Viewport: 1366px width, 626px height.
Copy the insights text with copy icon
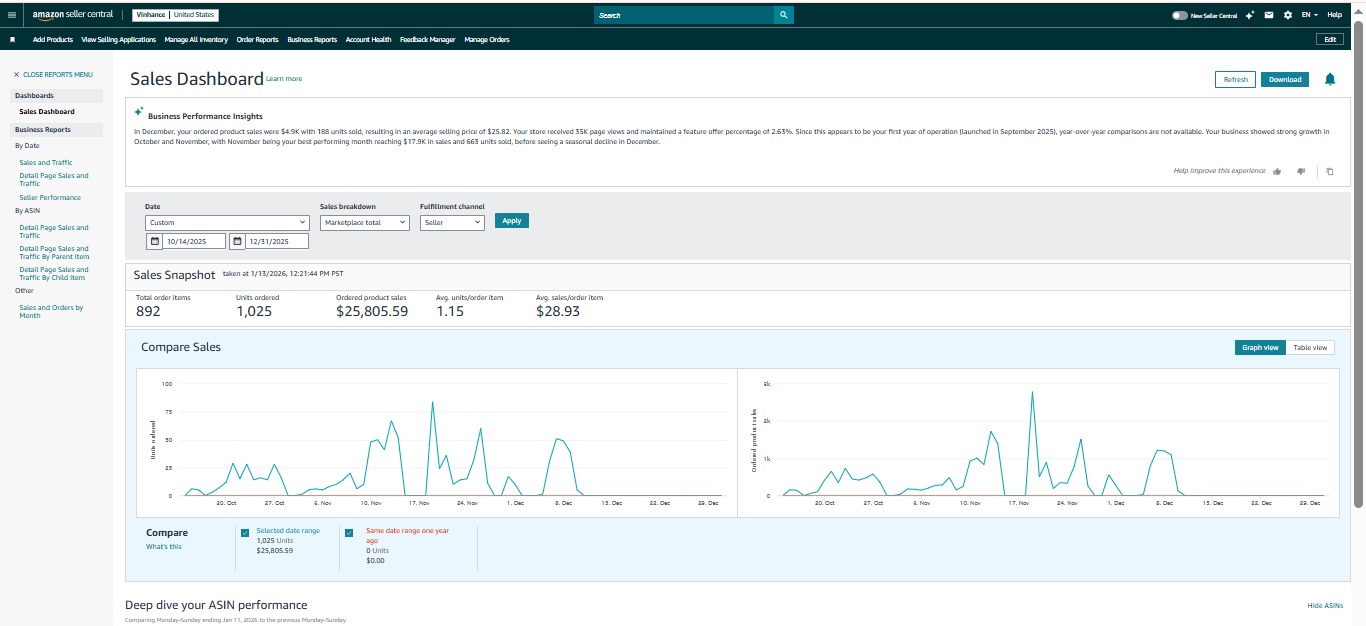pyautogui.click(x=1329, y=172)
